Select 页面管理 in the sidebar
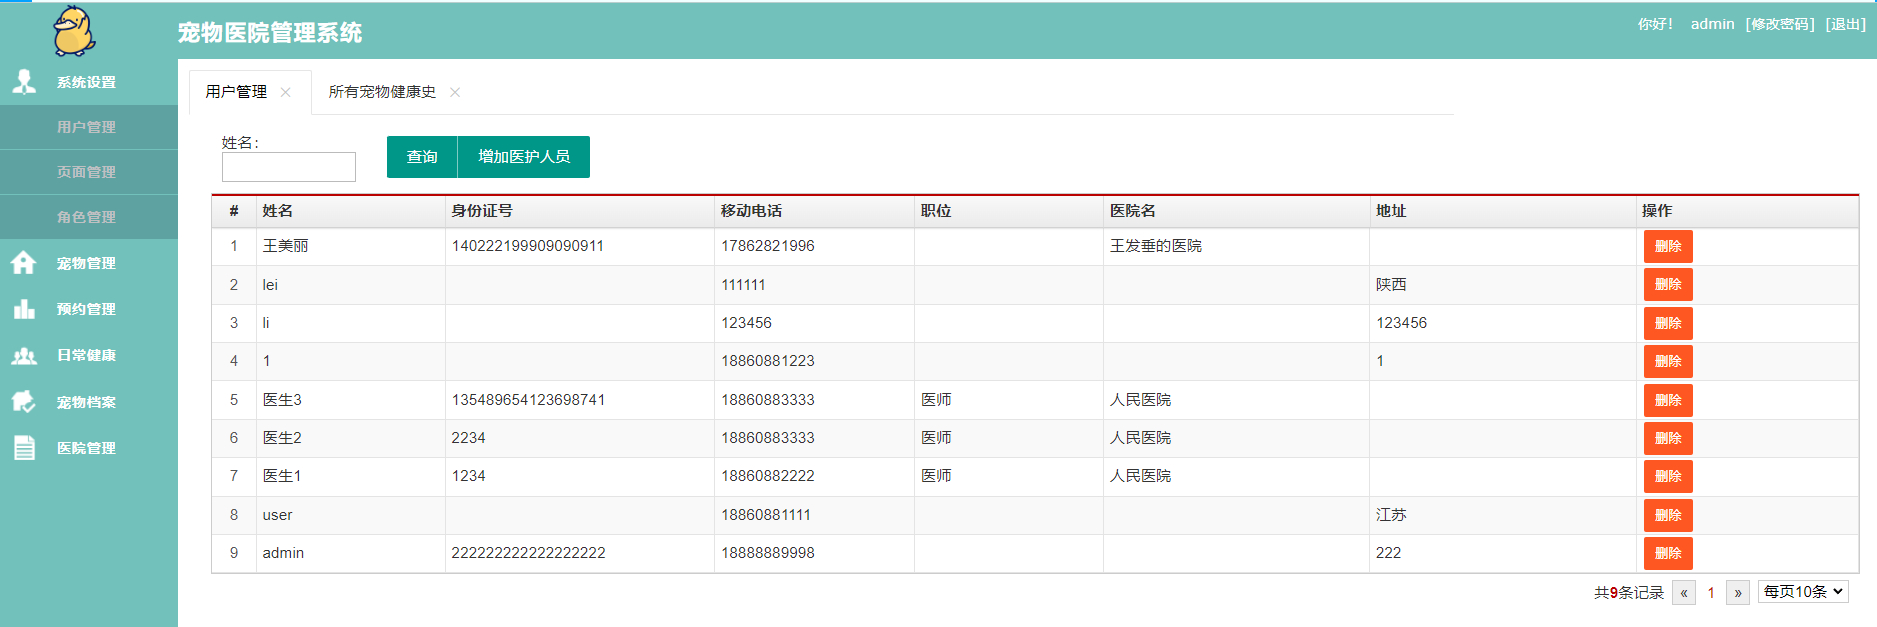 (89, 172)
